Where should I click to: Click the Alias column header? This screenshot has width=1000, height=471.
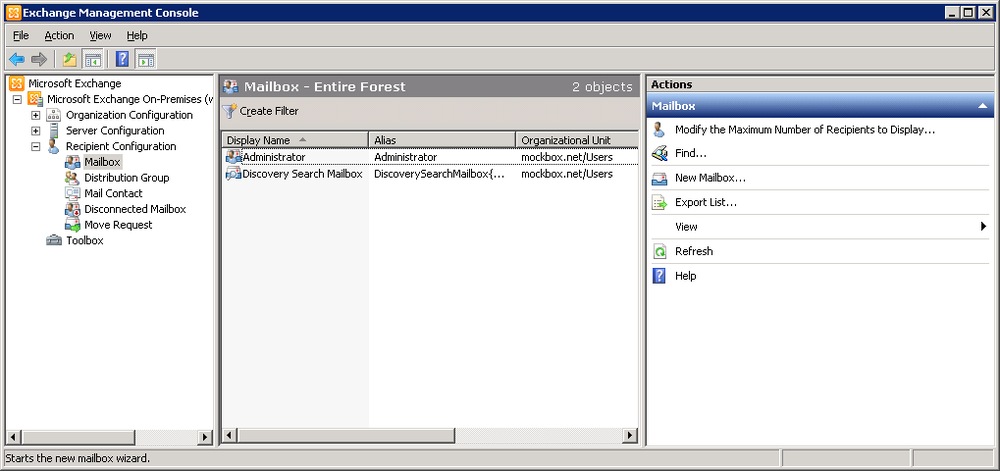coord(442,140)
